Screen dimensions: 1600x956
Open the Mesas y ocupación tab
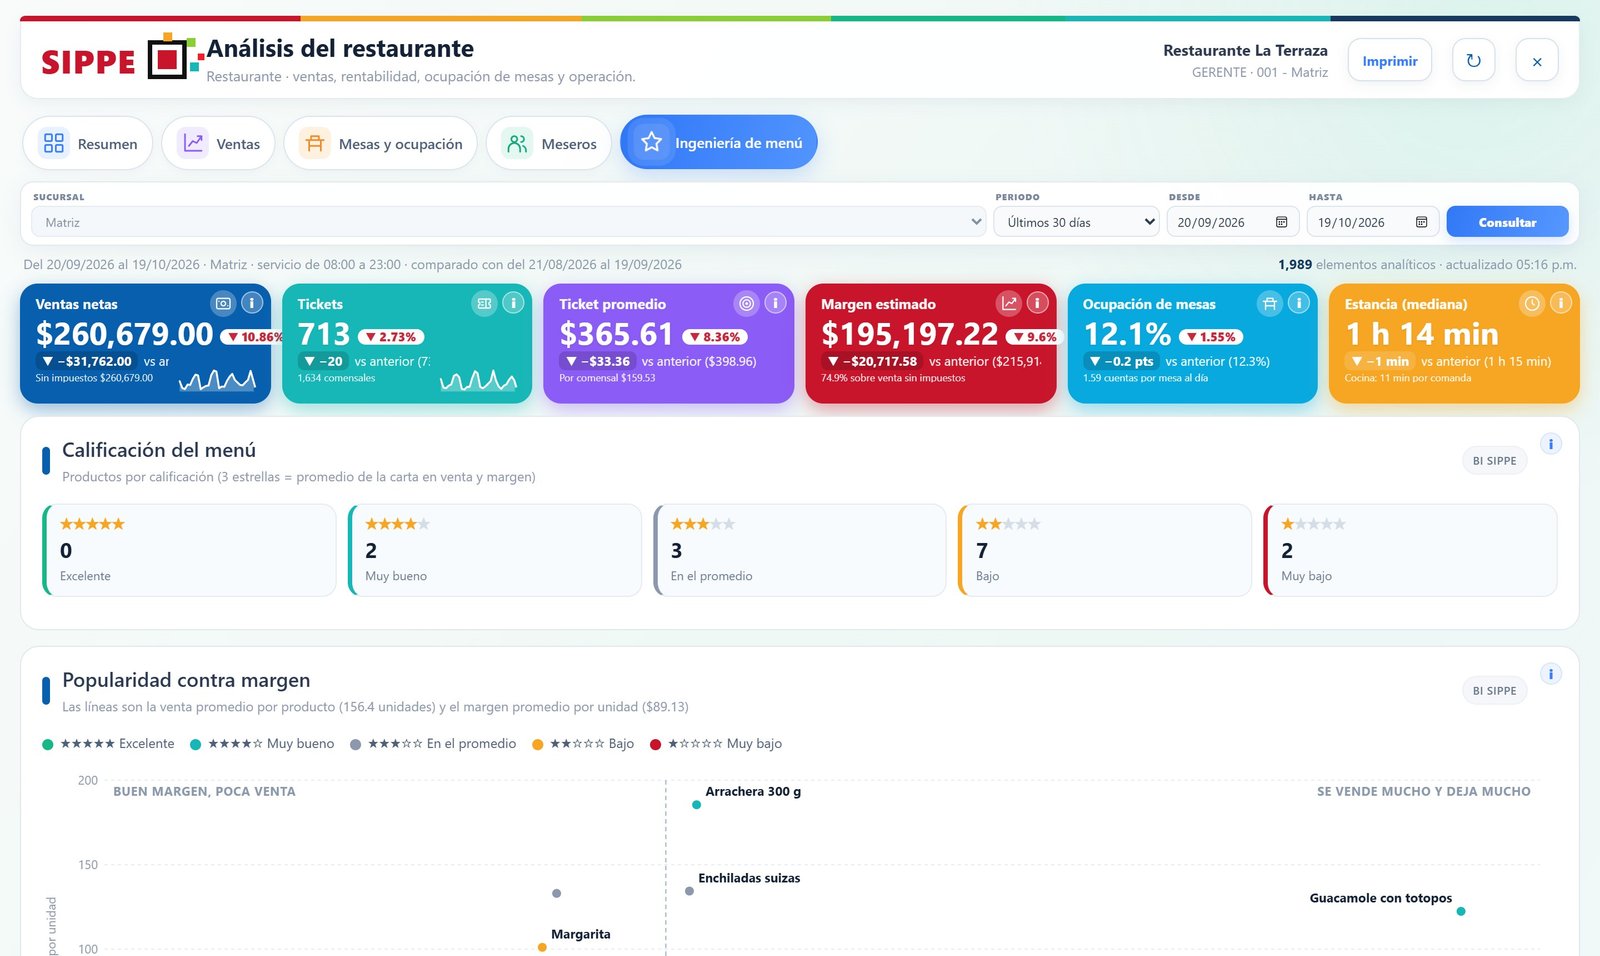(x=381, y=143)
